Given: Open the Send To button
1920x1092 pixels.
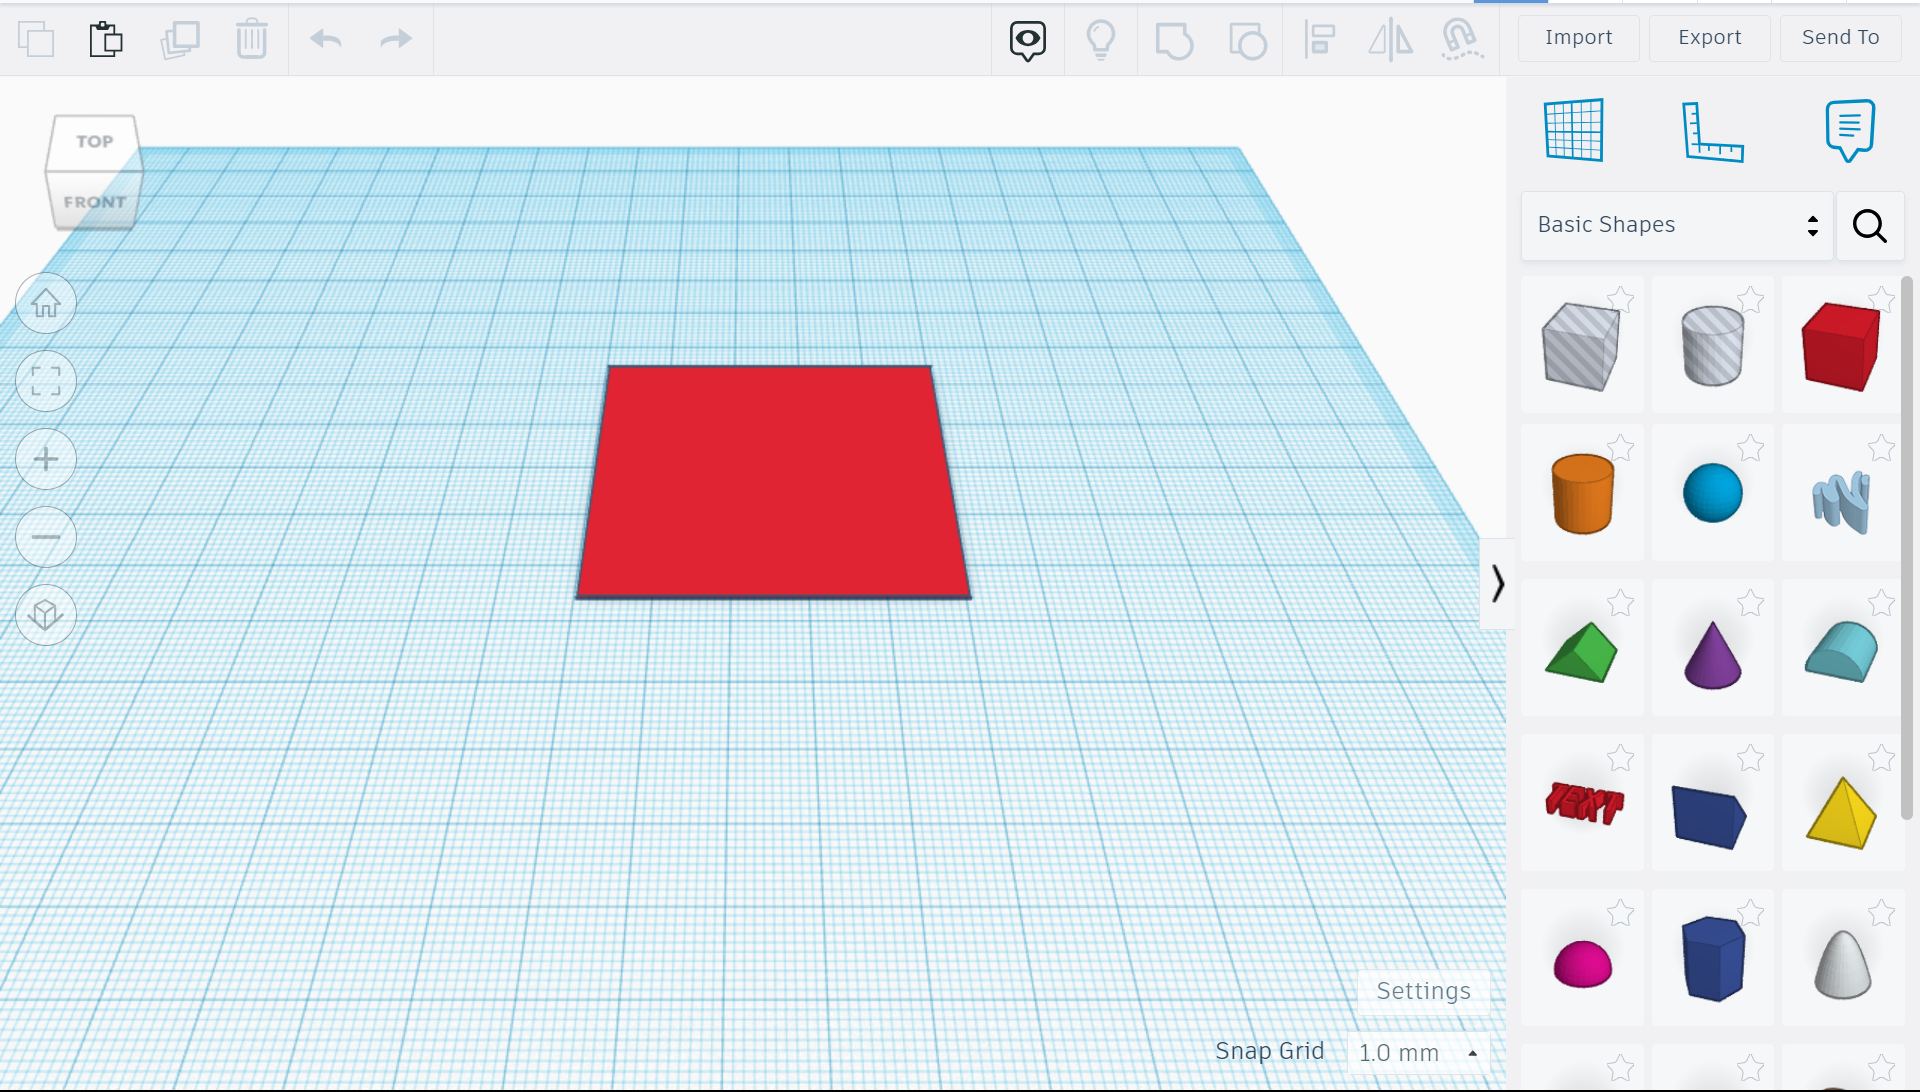Looking at the screenshot, I should point(1840,38).
